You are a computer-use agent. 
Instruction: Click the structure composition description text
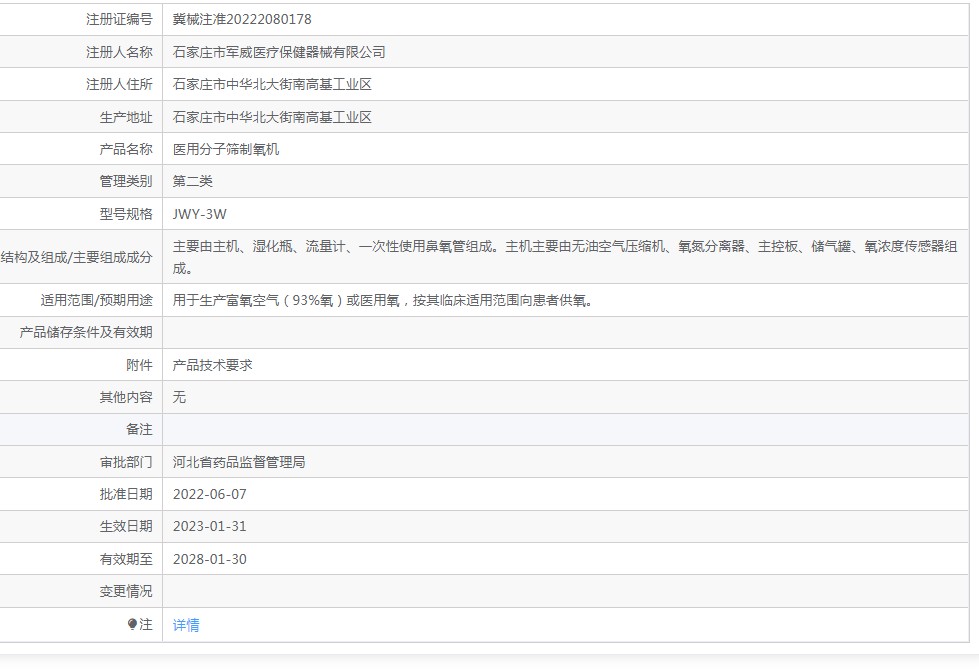565,257
